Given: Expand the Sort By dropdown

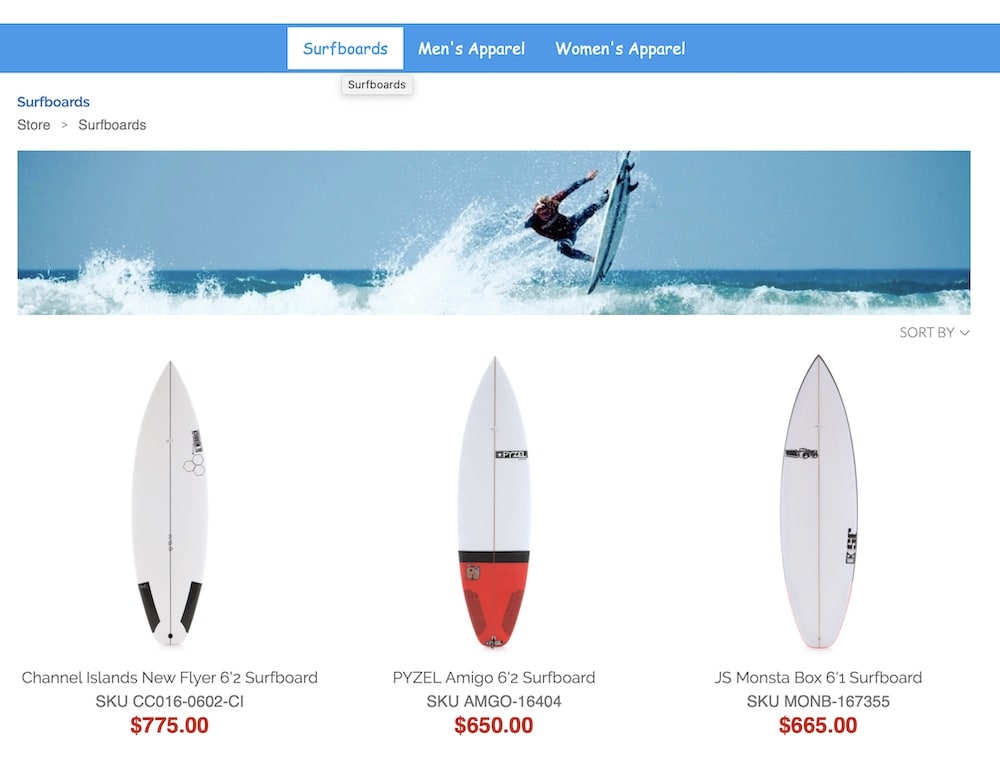Looking at the screenshot, I should tap(934, 332).
